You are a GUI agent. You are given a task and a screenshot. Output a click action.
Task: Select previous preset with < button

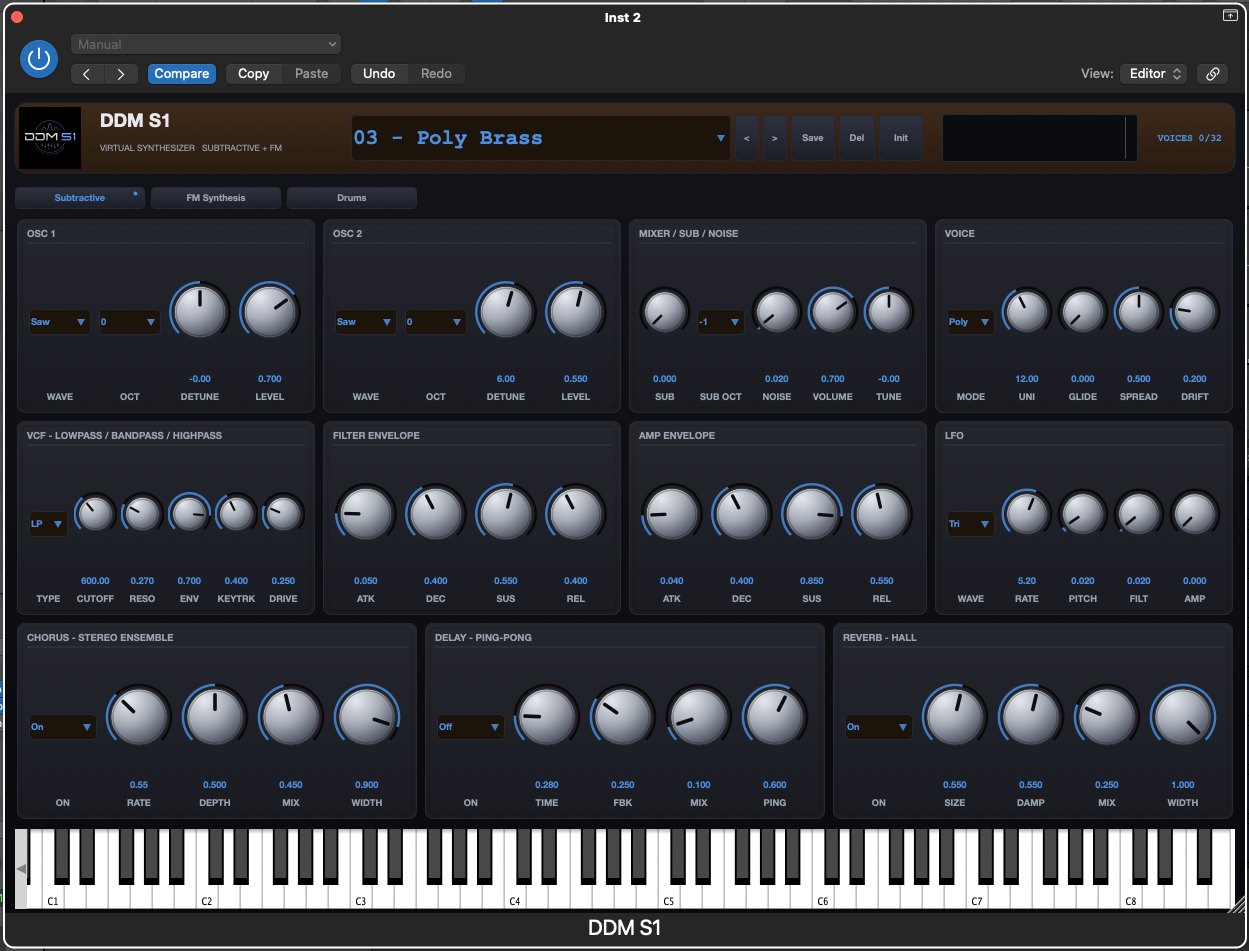(745, 138)
